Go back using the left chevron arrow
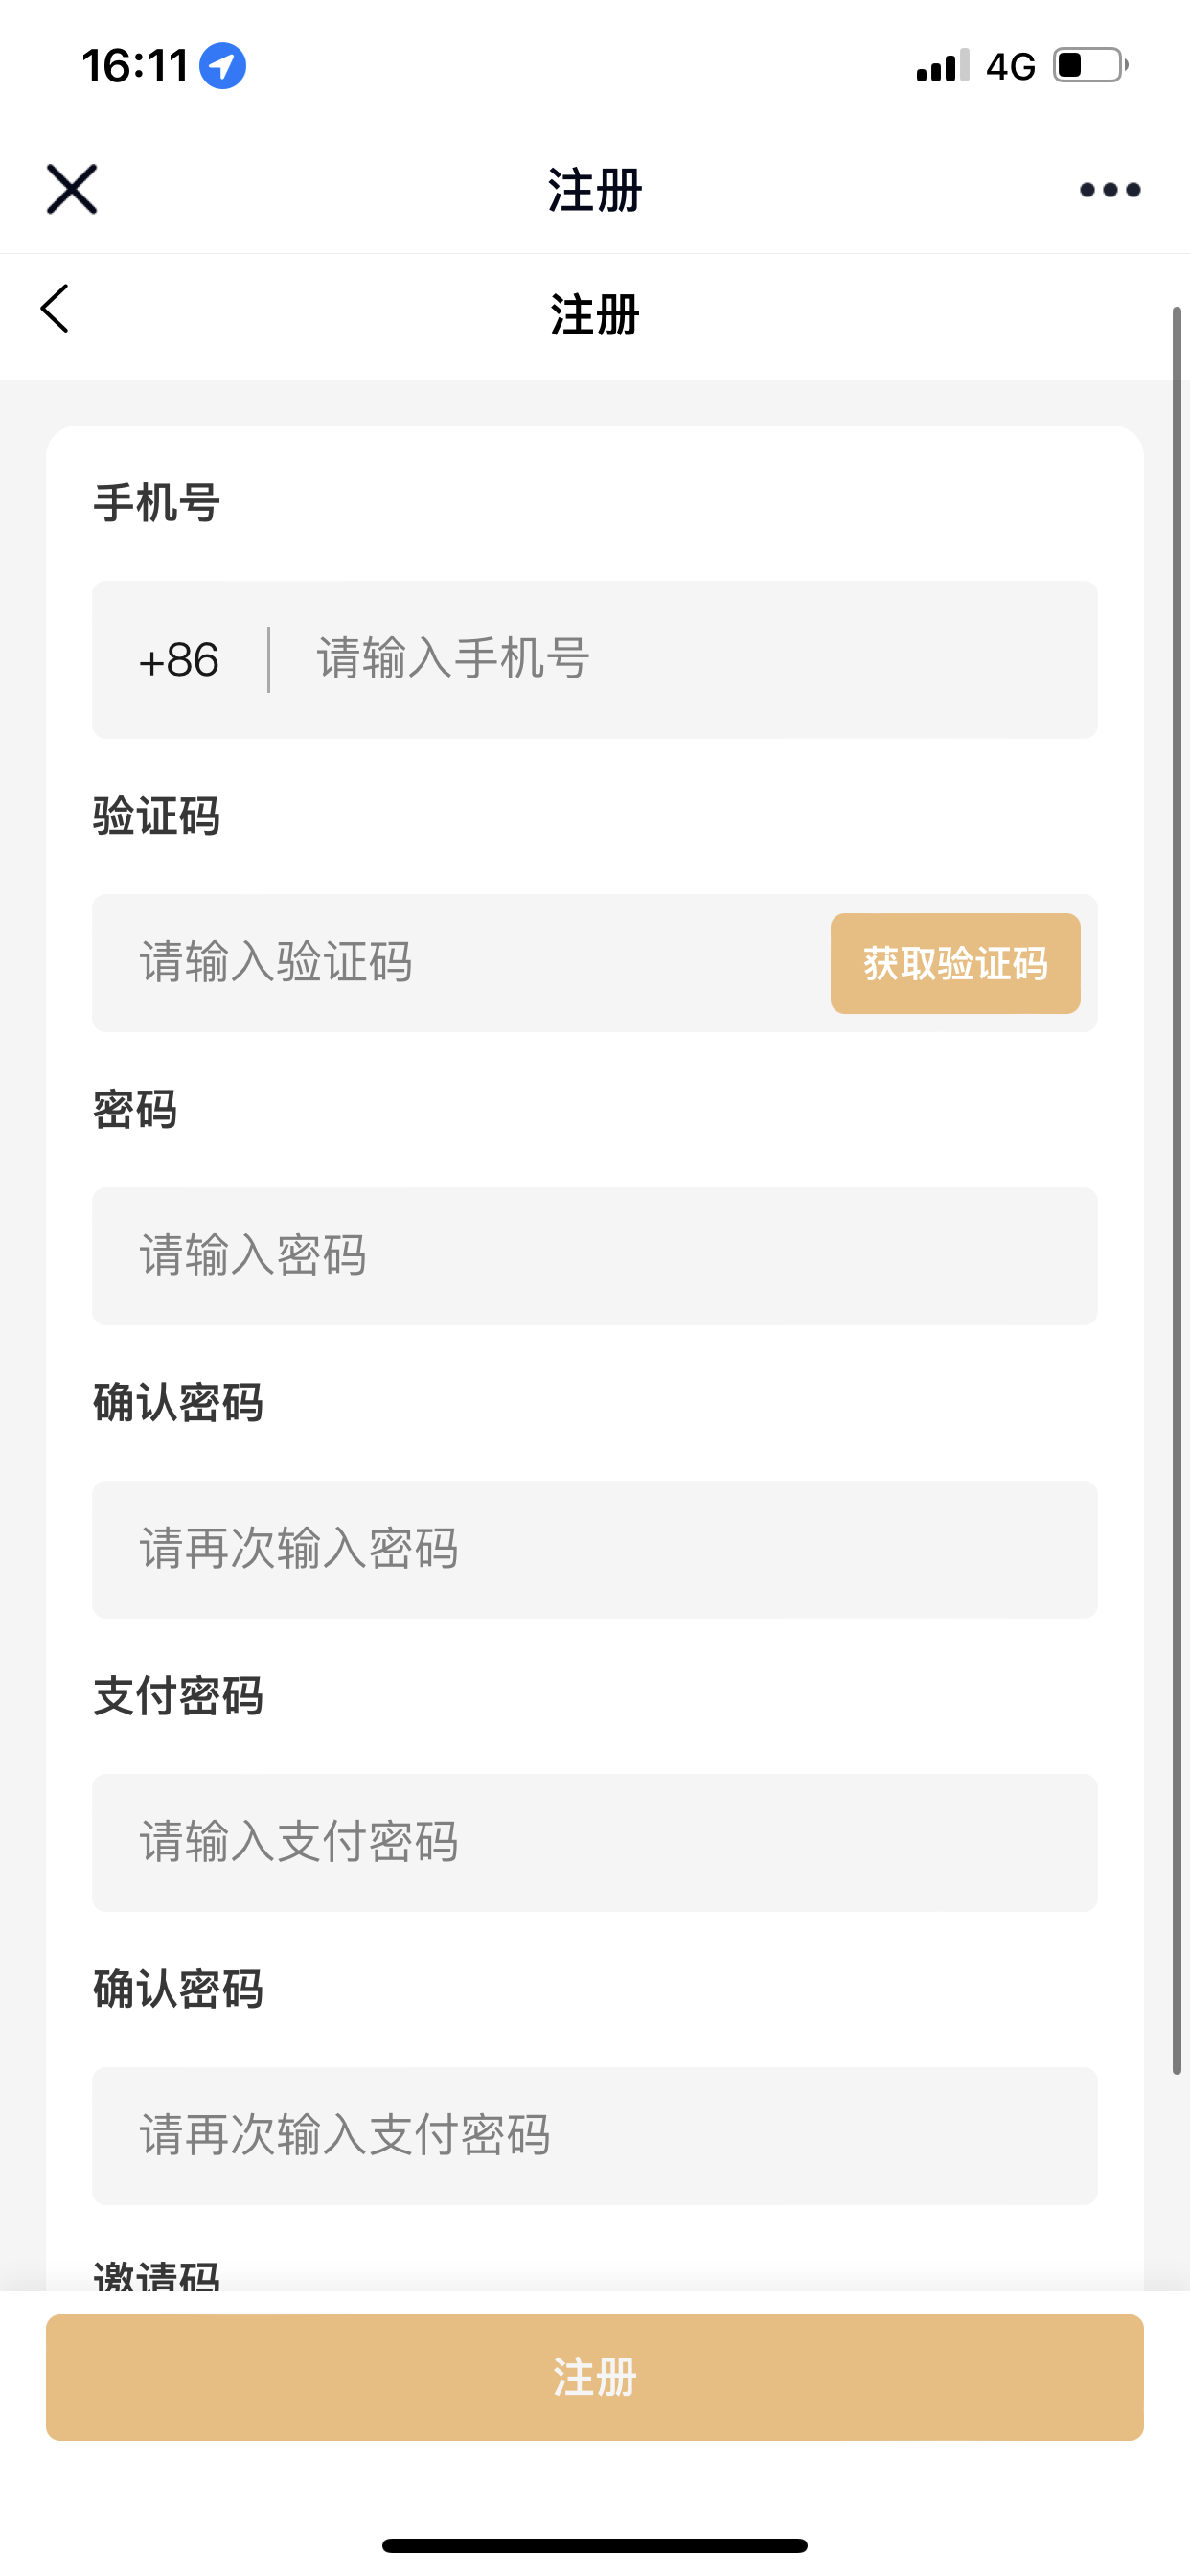Screen dimensions: 1190x2576 pos(55,308)
